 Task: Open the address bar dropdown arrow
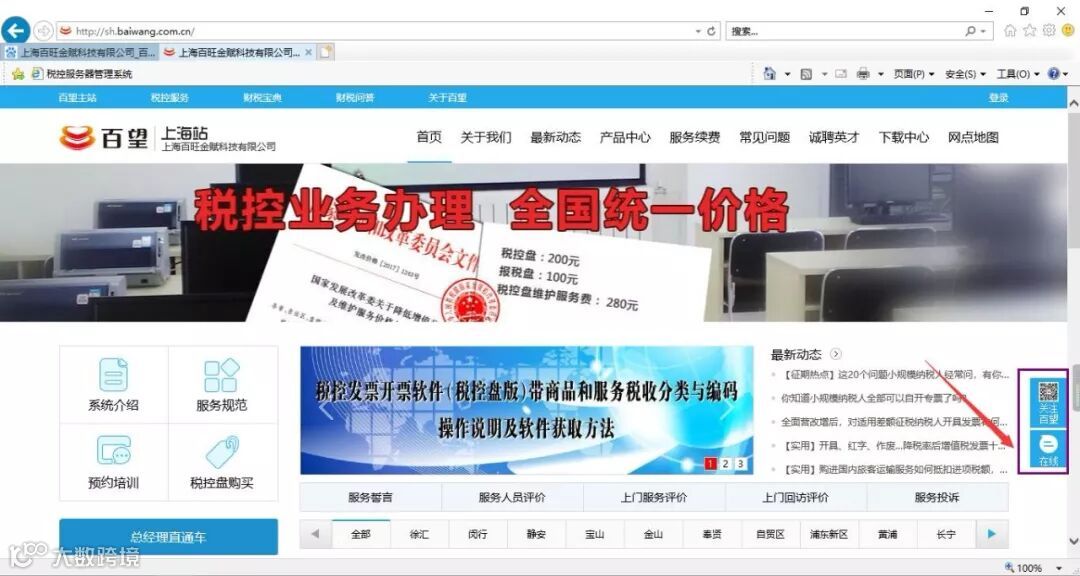click(698, 32)
